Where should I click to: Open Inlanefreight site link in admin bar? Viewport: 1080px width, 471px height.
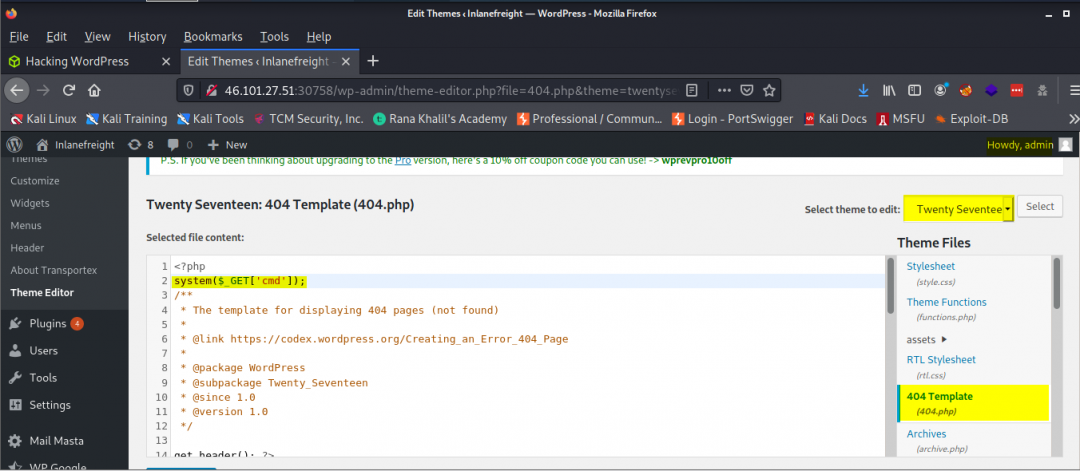click(76, 145)
